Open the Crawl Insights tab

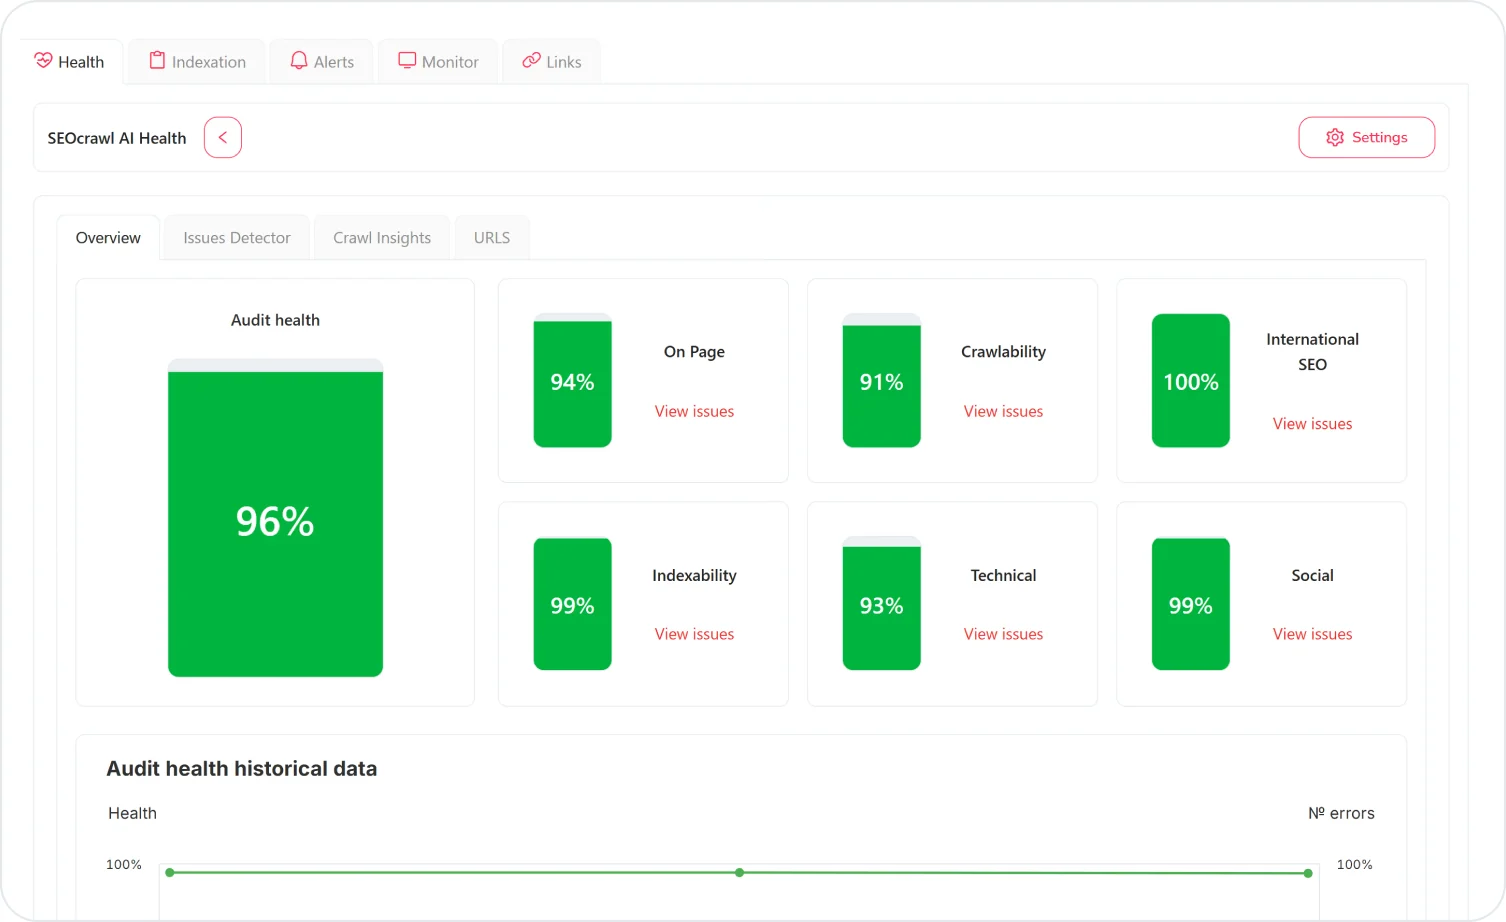[382, 238]
